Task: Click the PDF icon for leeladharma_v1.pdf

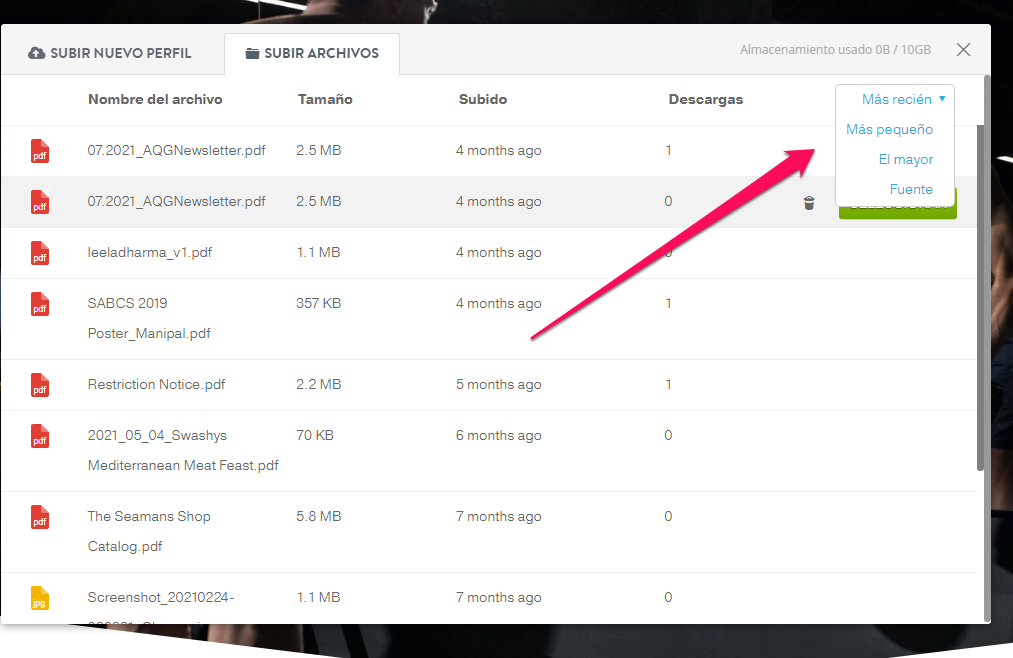Action: pyautogui.click(x=40, y=253)
